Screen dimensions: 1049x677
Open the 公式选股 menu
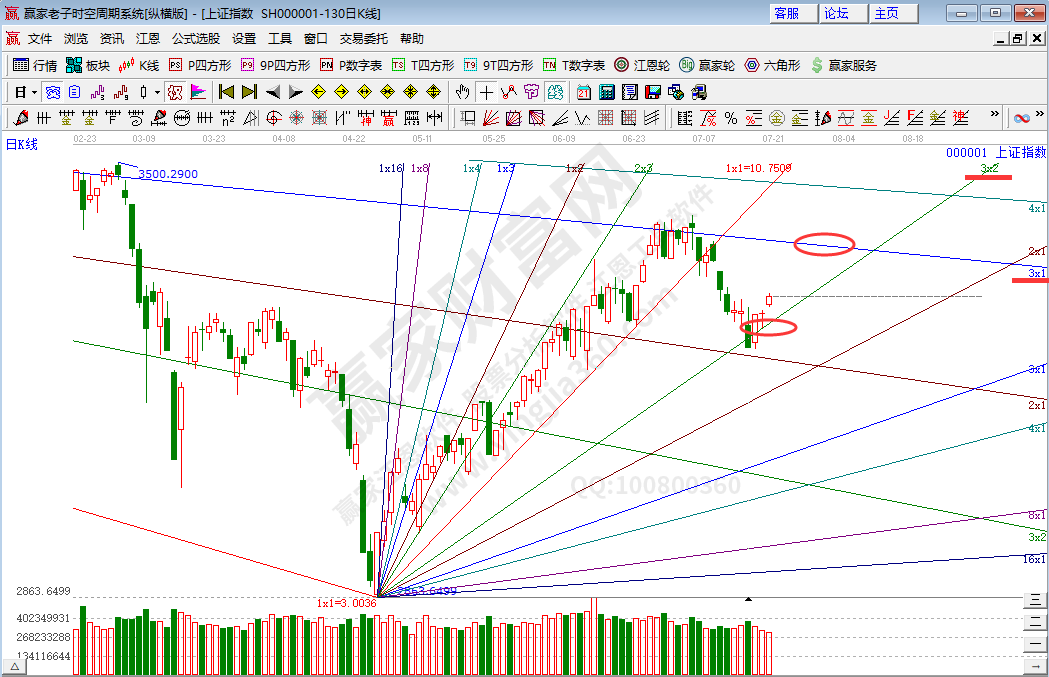click(195, 39)
